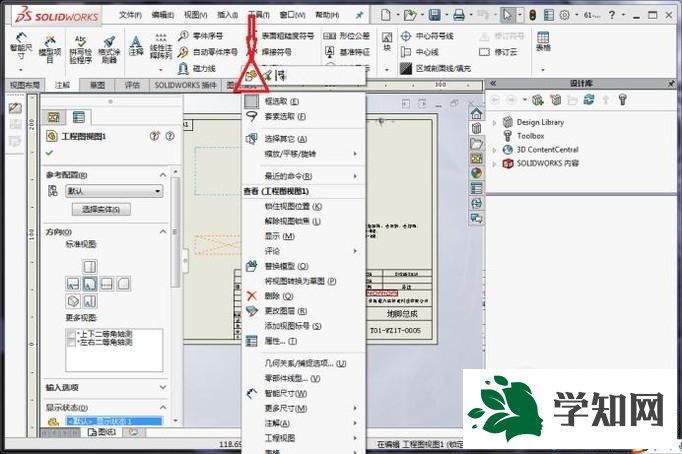
Task: Click the 形位公差 geometric tolerance tool
Action: point(347,36)
